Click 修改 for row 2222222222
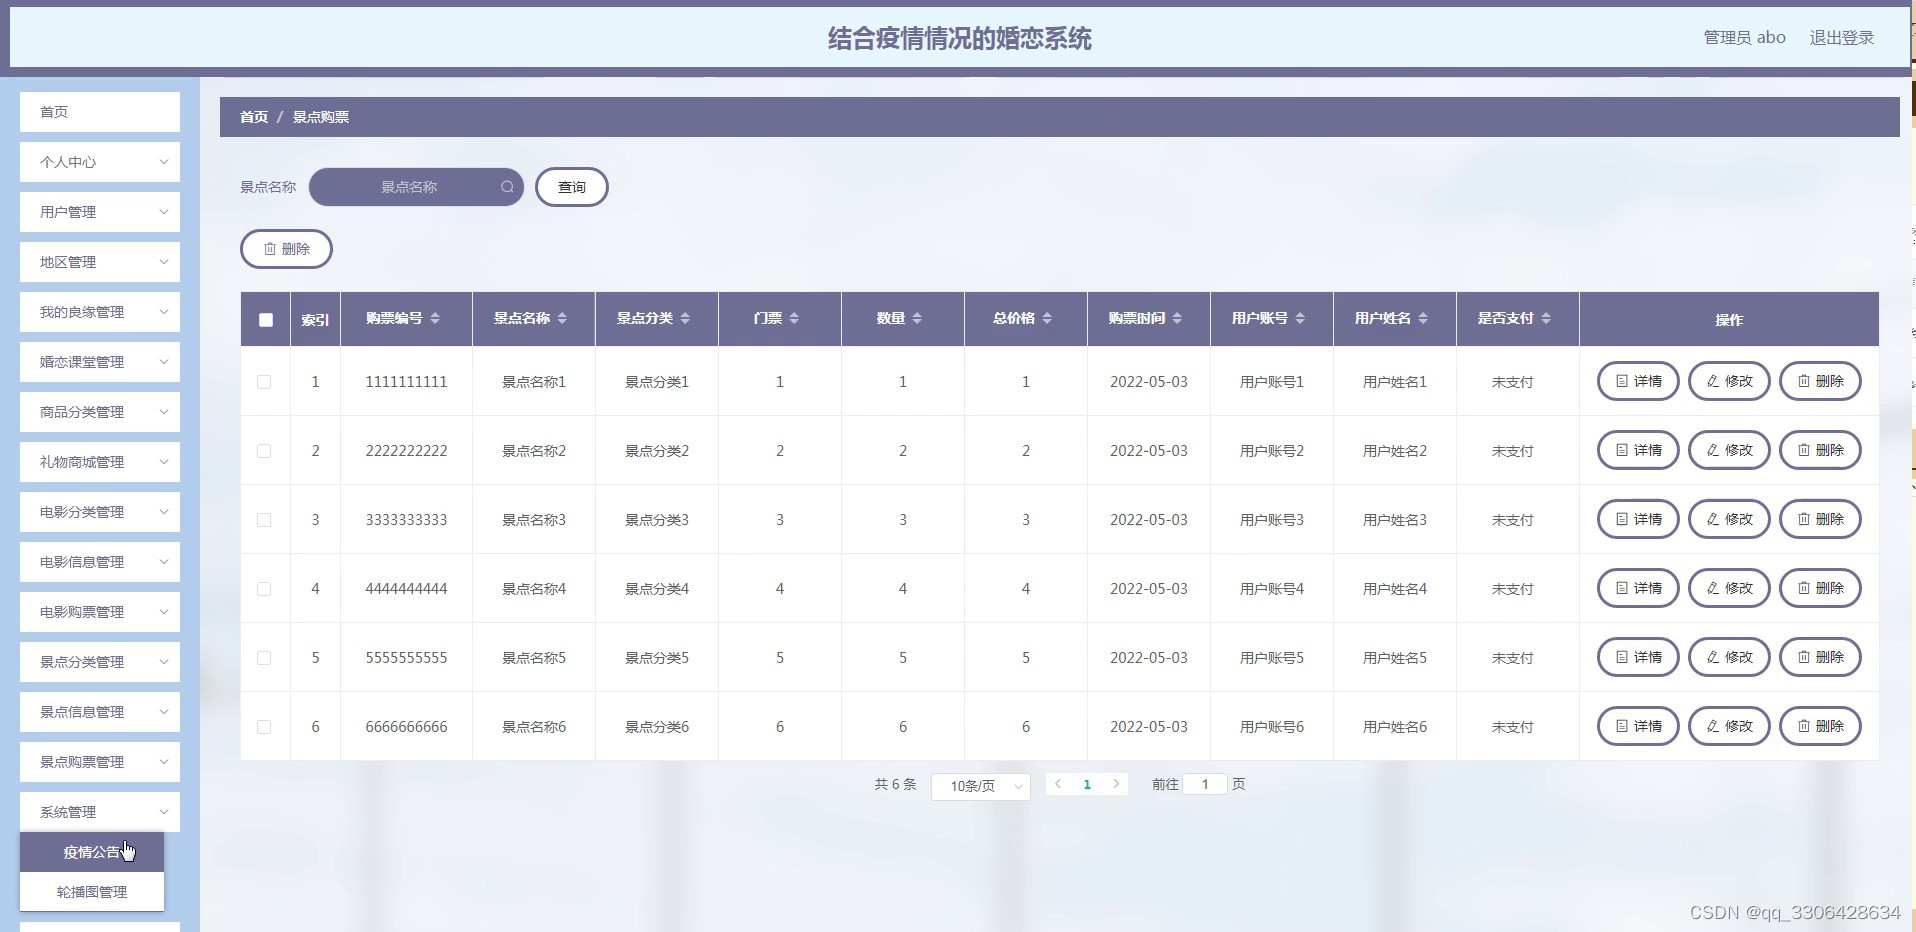Screen dimensions: 1916x932 1729,450
